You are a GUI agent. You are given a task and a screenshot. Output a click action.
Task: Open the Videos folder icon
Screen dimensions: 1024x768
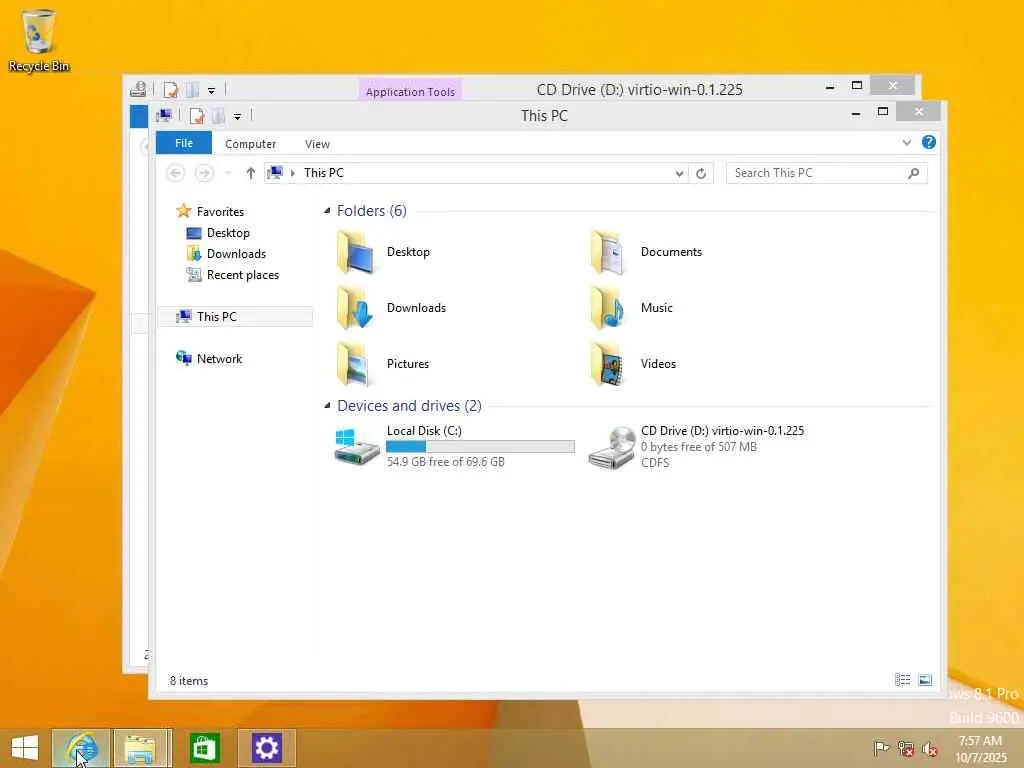pyautogui.click(x=608, y=364)
